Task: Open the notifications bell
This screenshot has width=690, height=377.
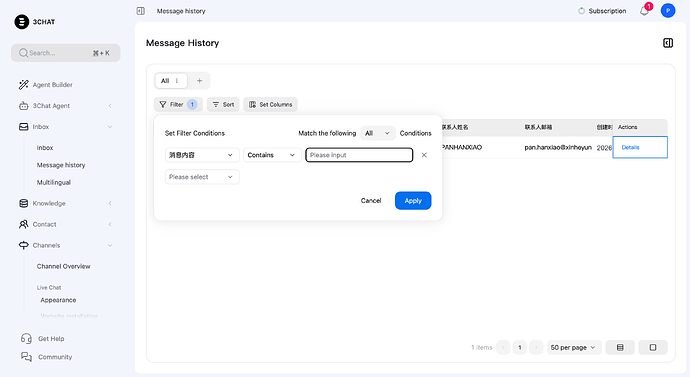Action: pyautogui.click(x=644, y=11)
